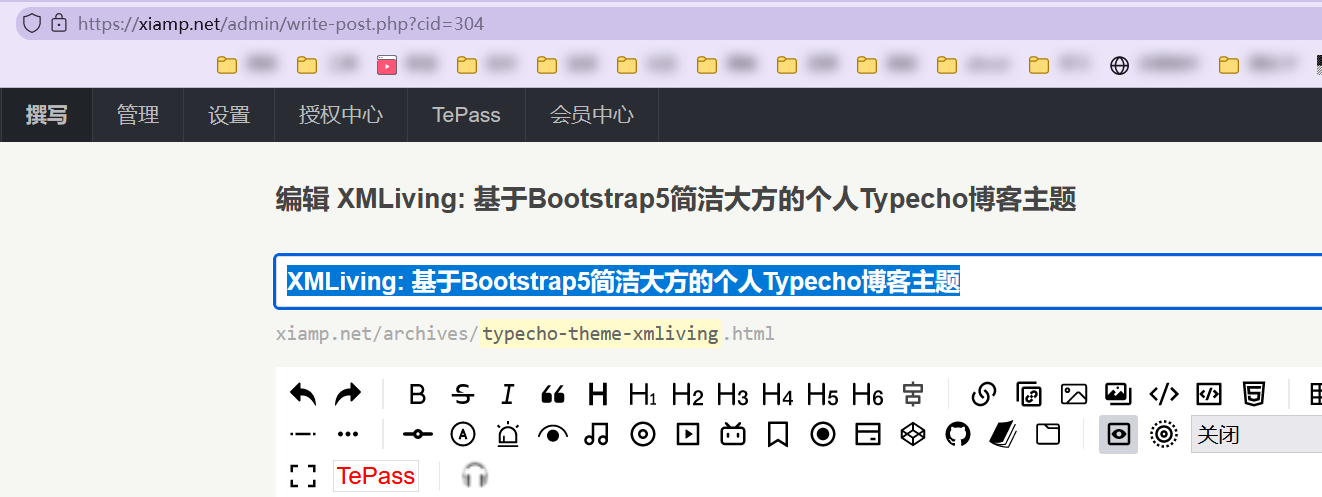Insert an H2 heading
This screenshot has width=1322, height=497.
point(688,394)
